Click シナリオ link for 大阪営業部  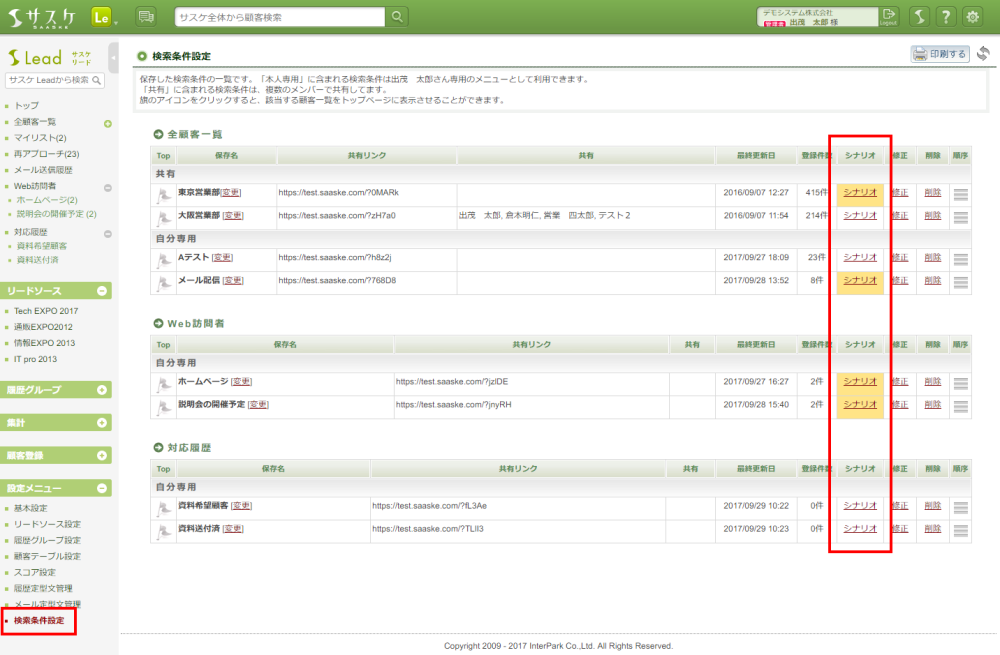click(x=860, y=215)
